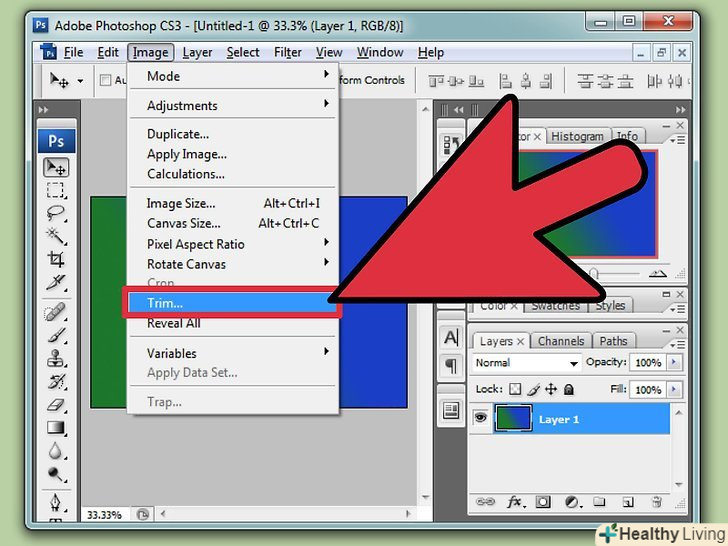Select the Lasso tool
This screenshot has width=728, height=546.
[56, 213]
